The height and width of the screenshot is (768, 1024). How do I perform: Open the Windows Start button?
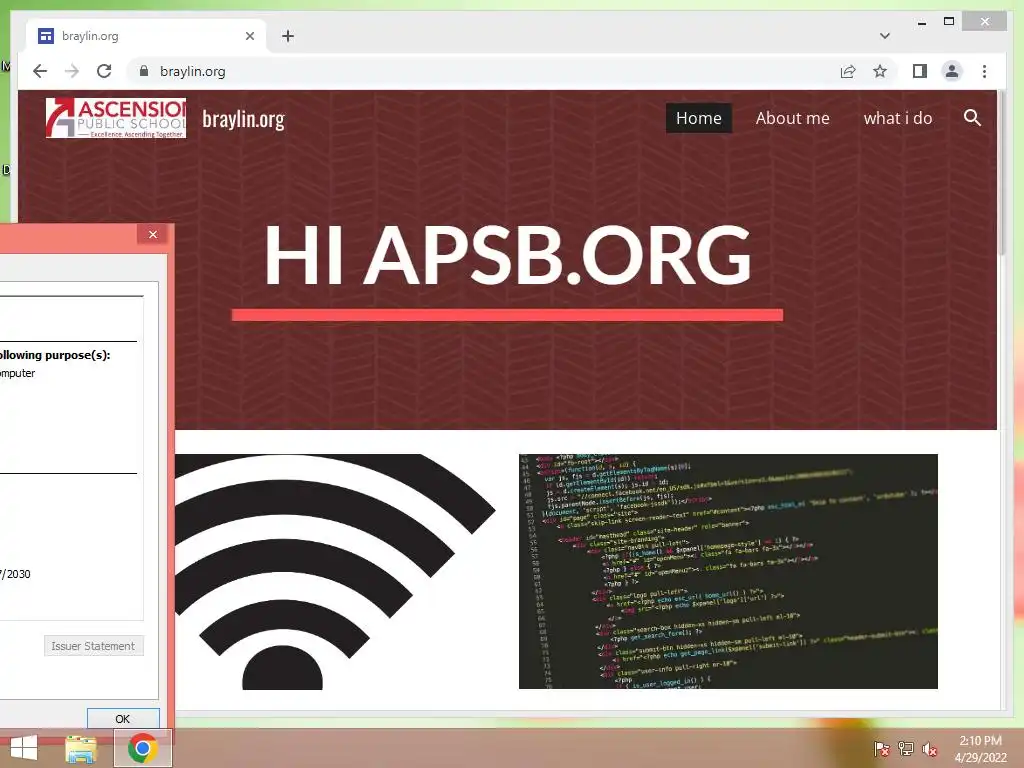pos(24,748)
